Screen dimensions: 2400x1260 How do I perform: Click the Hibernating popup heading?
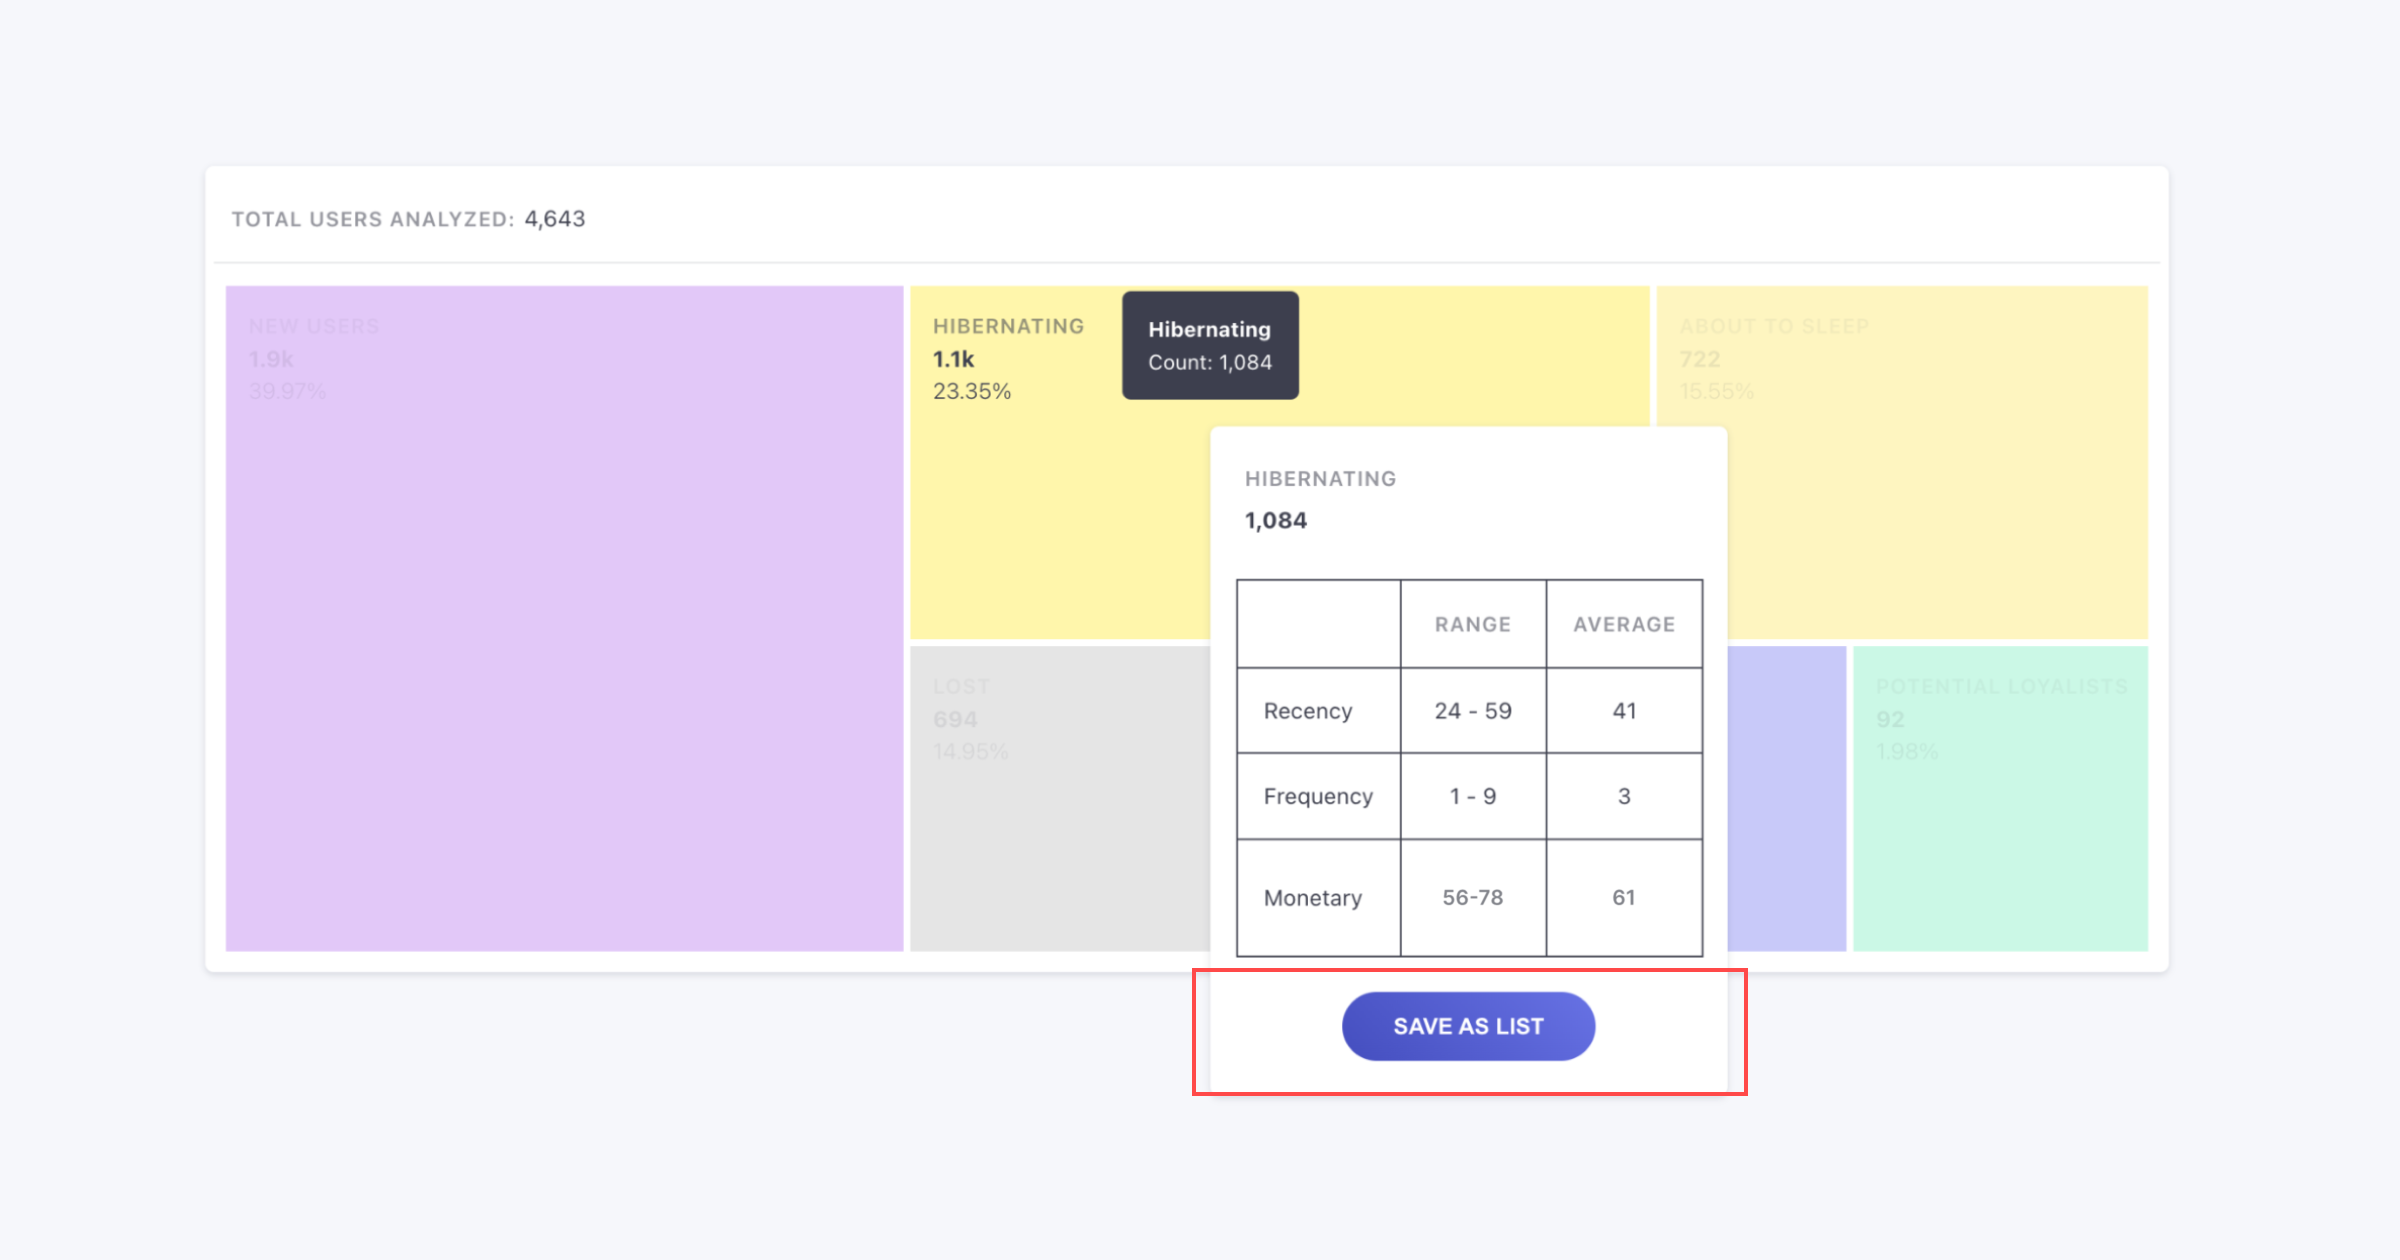(1320, 479)
